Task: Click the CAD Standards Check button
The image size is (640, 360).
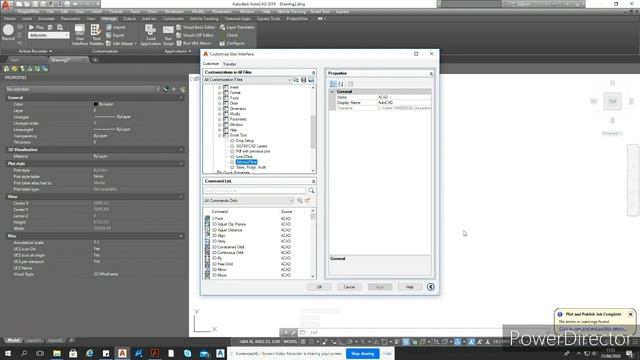Action: point(229,35)
